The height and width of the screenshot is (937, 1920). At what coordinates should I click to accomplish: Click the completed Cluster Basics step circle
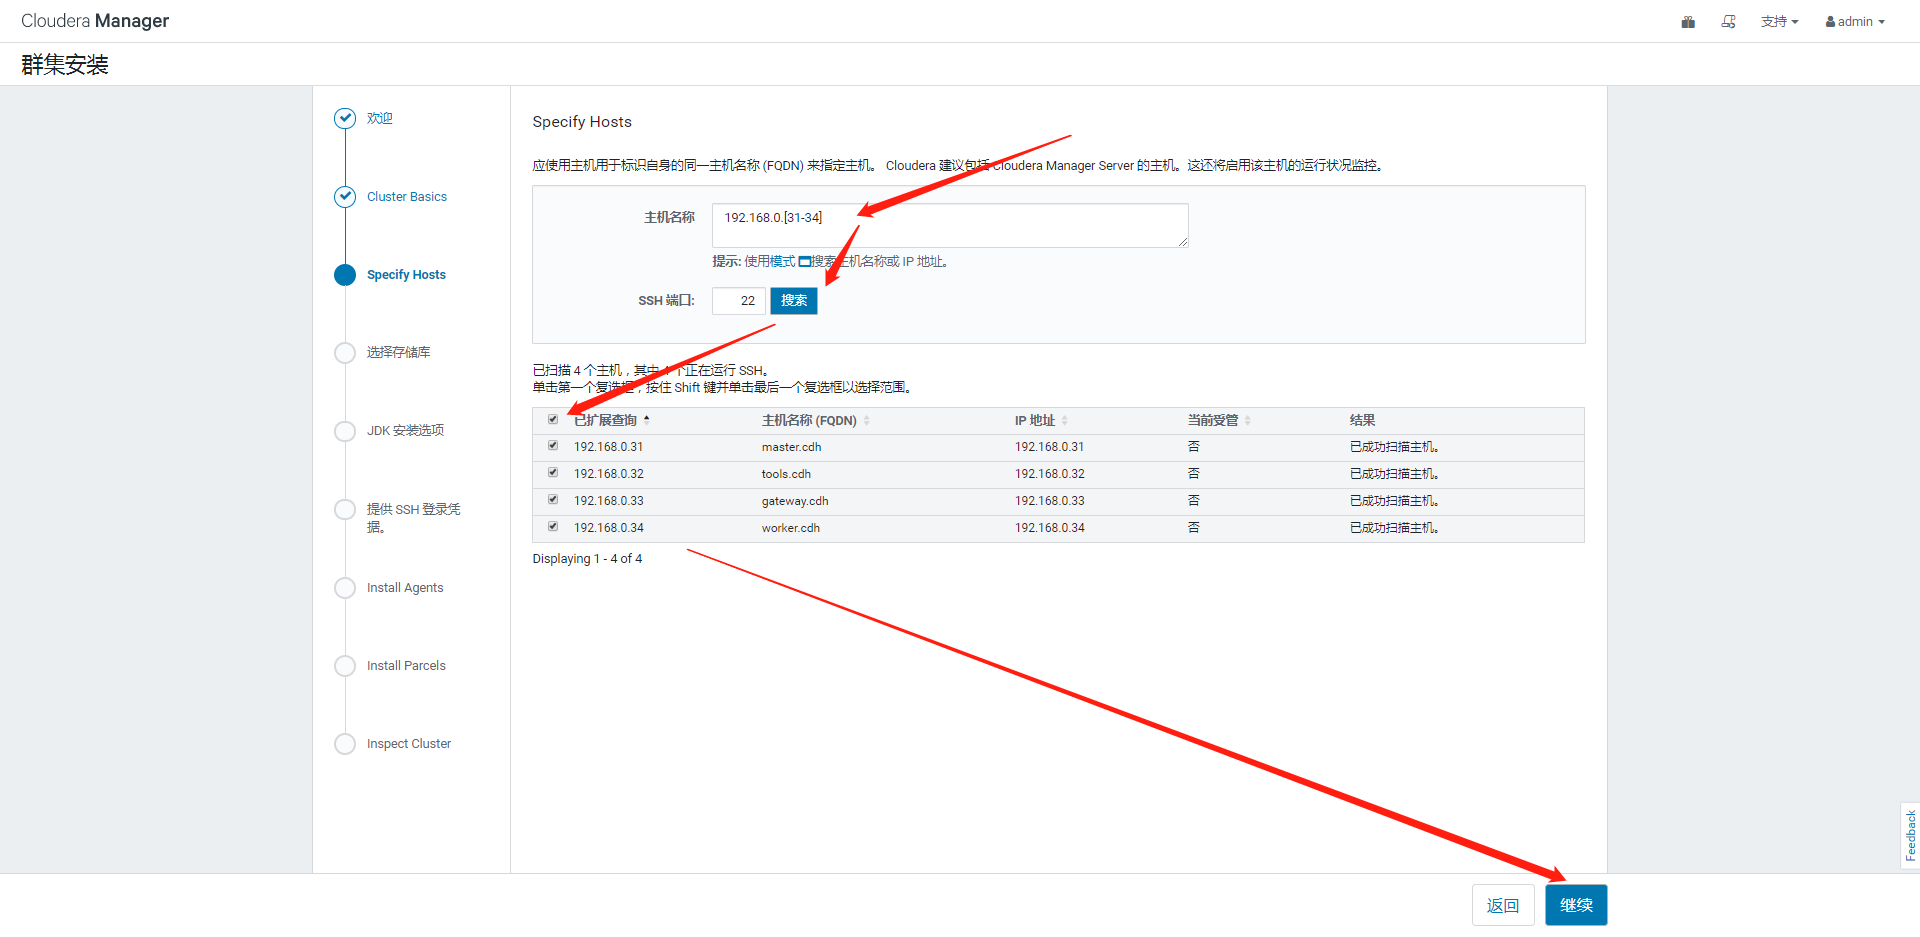(x=345, y=196)
